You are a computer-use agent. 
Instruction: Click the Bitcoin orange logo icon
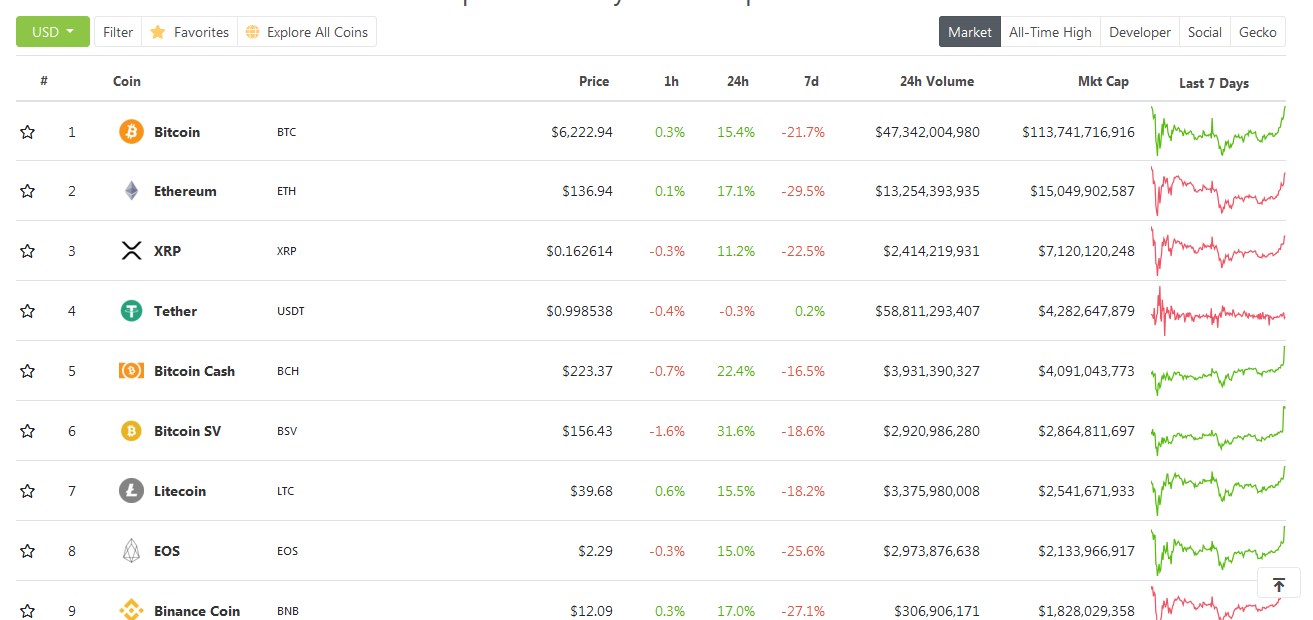(x=131, y=131)
